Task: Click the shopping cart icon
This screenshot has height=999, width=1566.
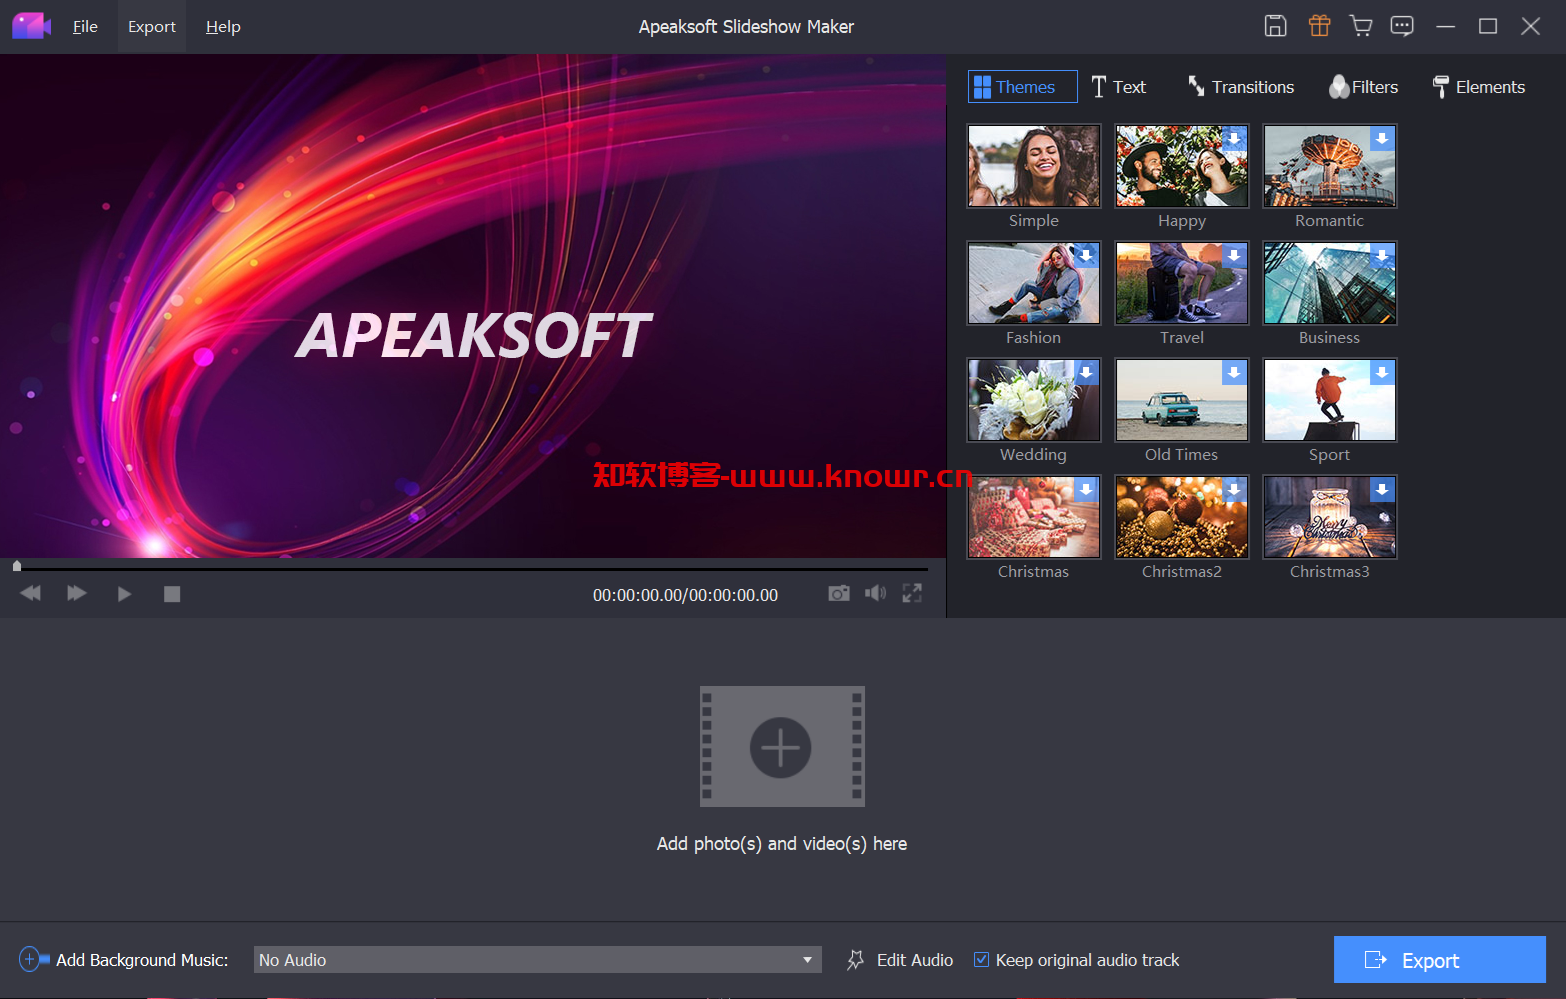Action: click(x=1360, y=26)
